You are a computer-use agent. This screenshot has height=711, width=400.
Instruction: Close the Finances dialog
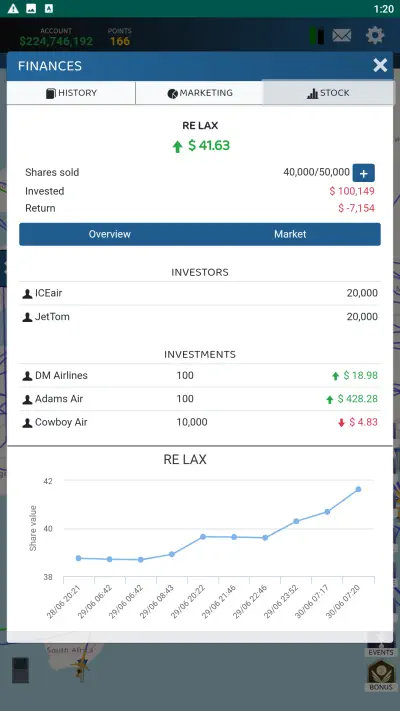coord(380,65)
